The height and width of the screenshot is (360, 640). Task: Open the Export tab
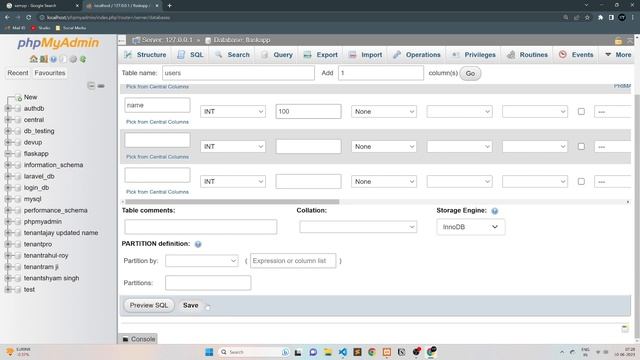pyautogui.click(x=321, y=55)
